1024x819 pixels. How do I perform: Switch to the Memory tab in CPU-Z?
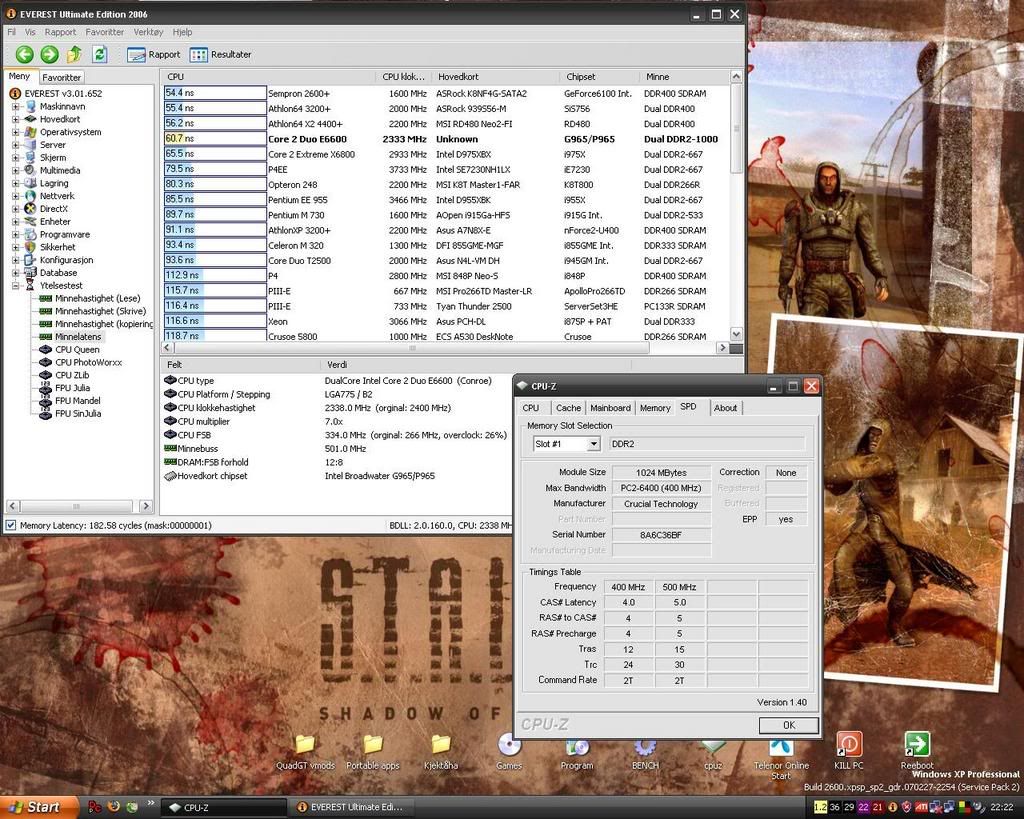[x=655, y=408]
